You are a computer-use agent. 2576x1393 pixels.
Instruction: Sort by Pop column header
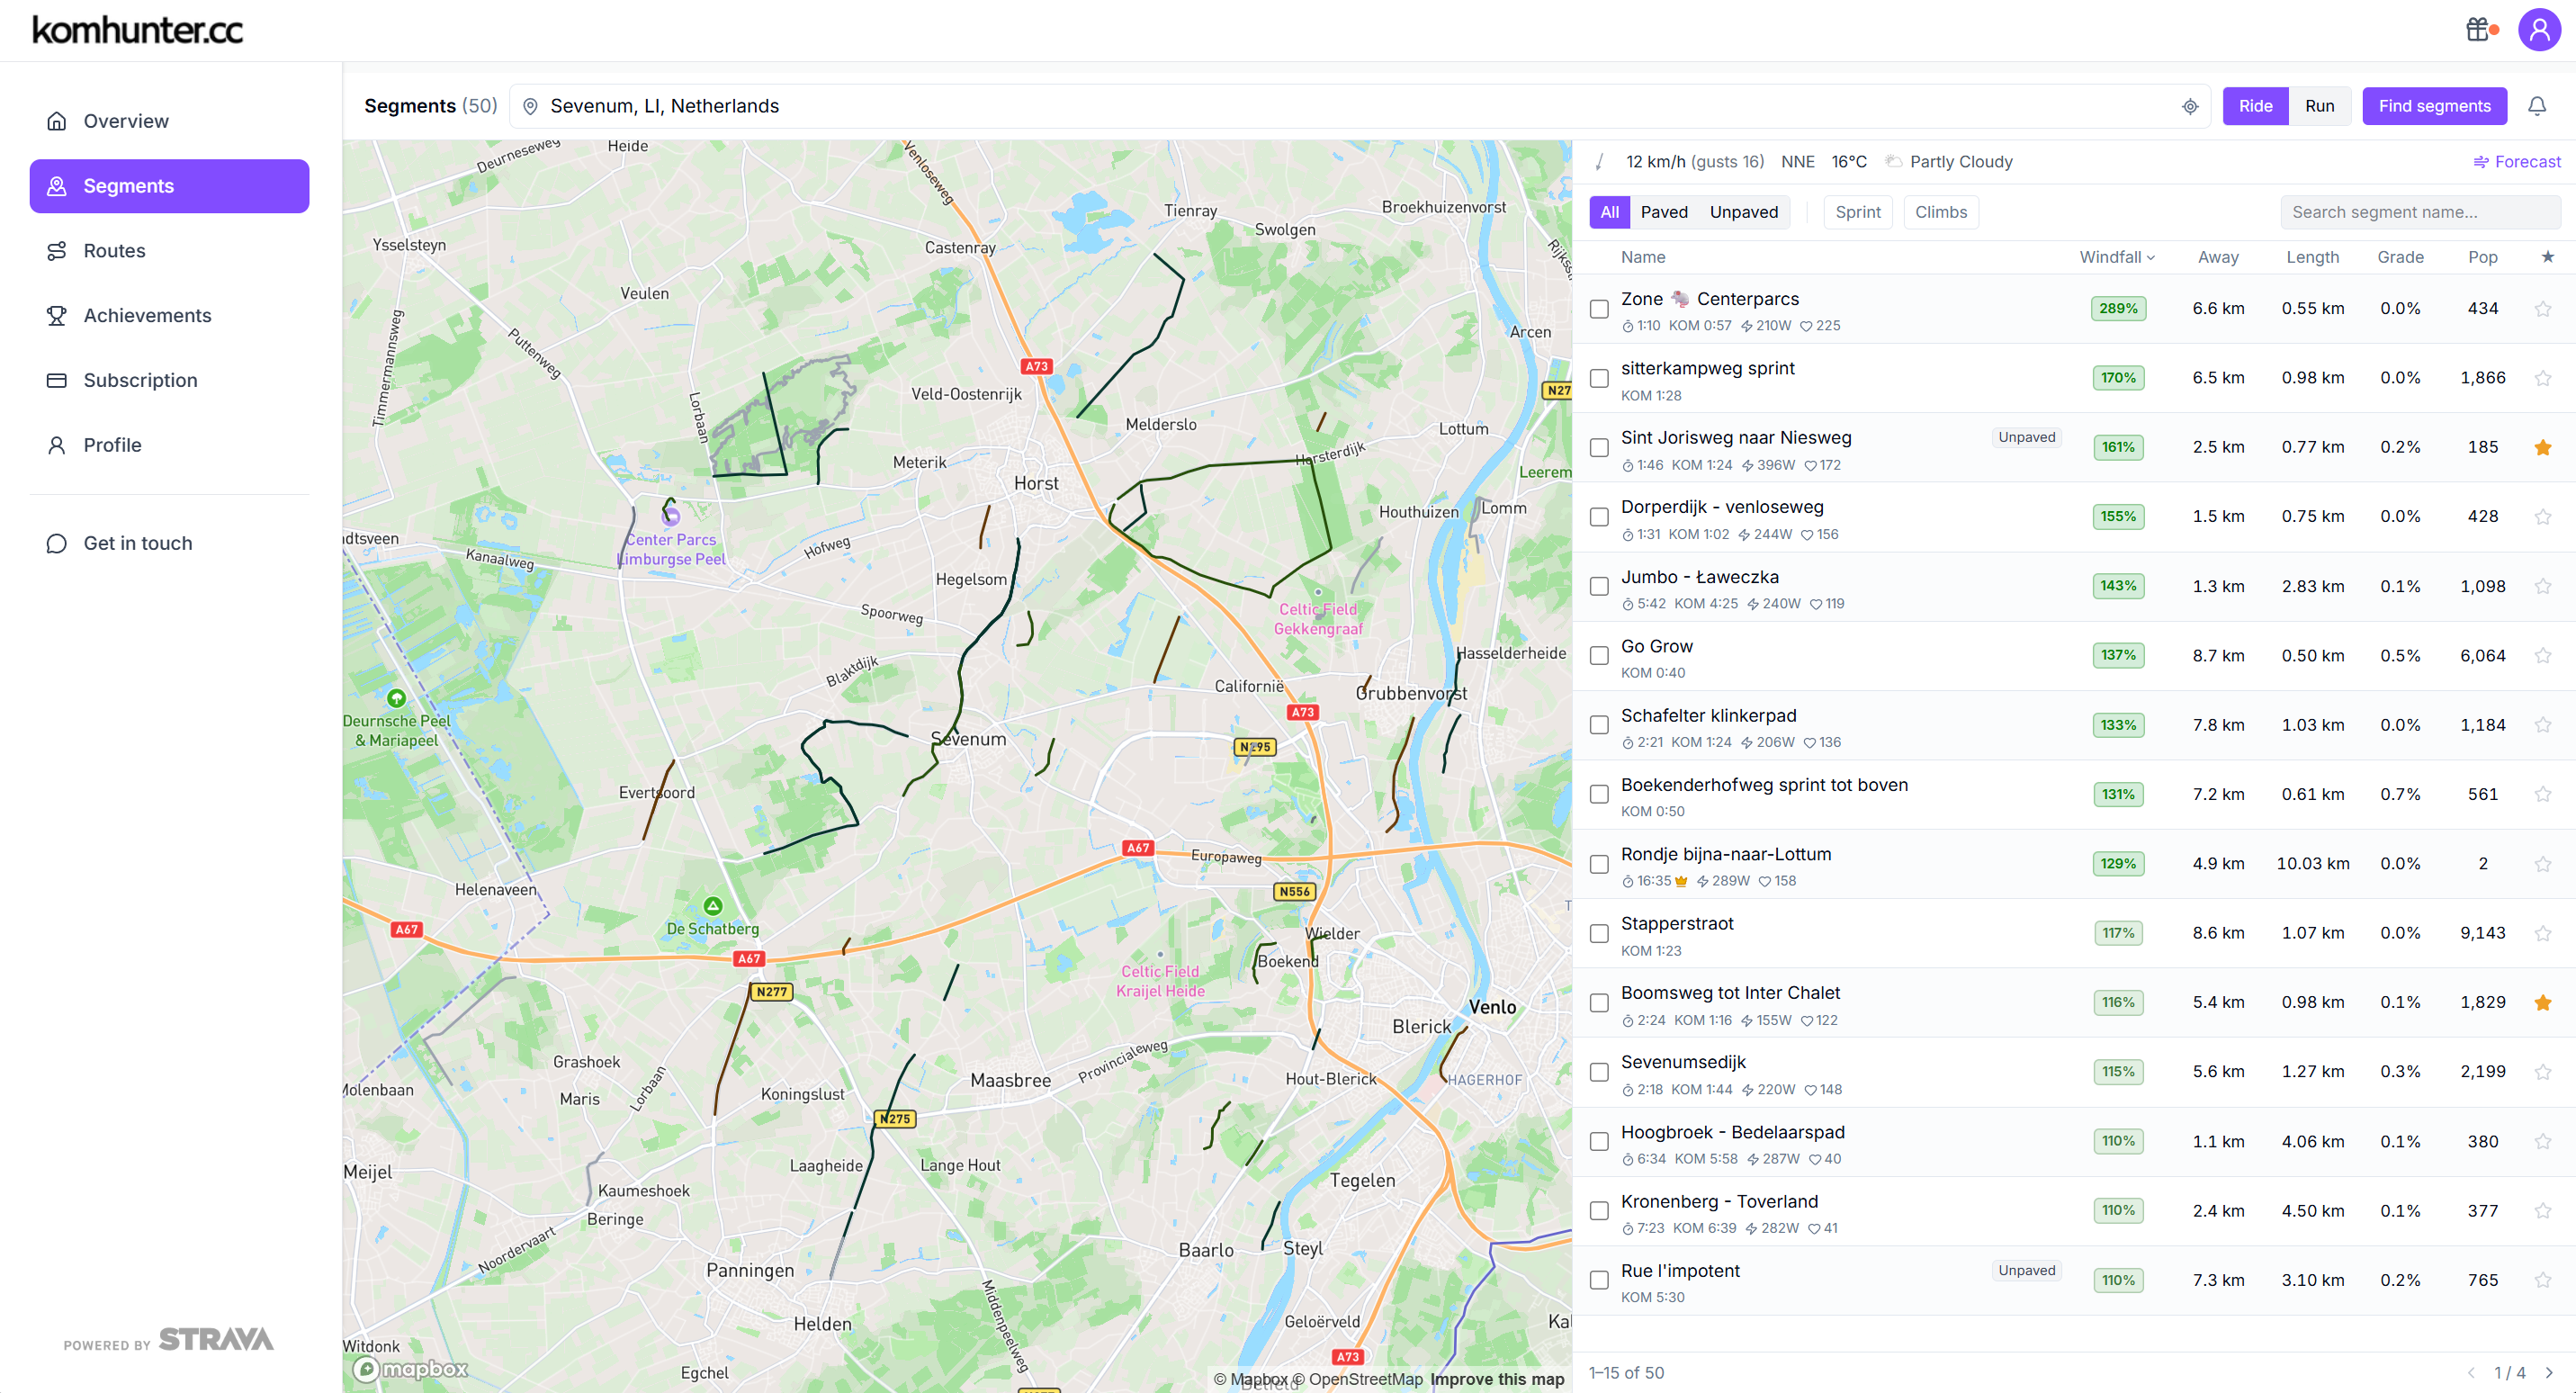pos(2482,257)
